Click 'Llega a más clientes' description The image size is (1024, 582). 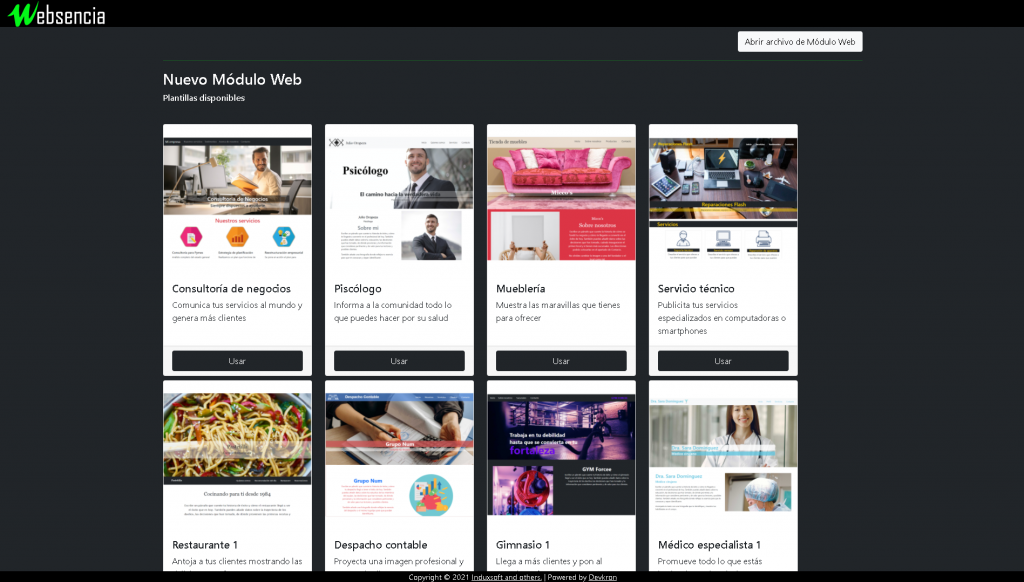(549, 561)
